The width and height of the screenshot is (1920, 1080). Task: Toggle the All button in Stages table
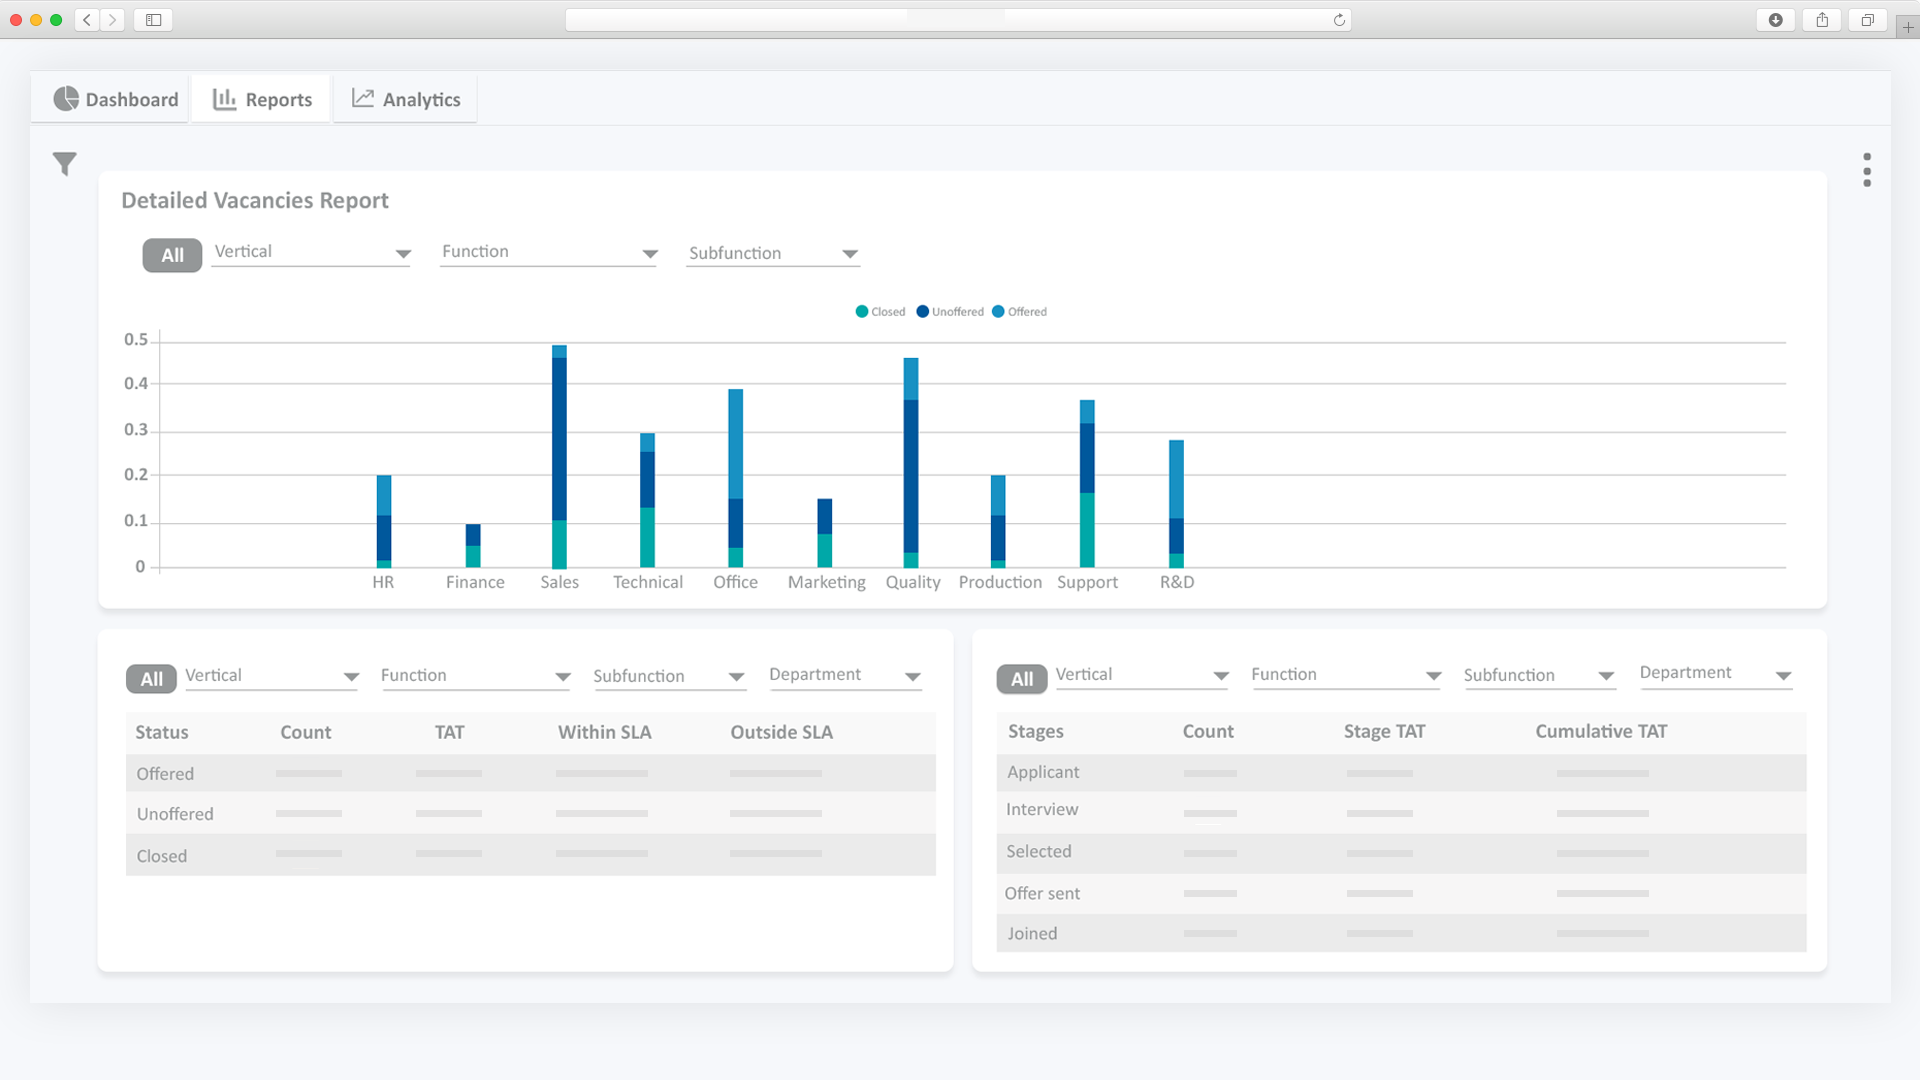click(x=1021, y=679)
